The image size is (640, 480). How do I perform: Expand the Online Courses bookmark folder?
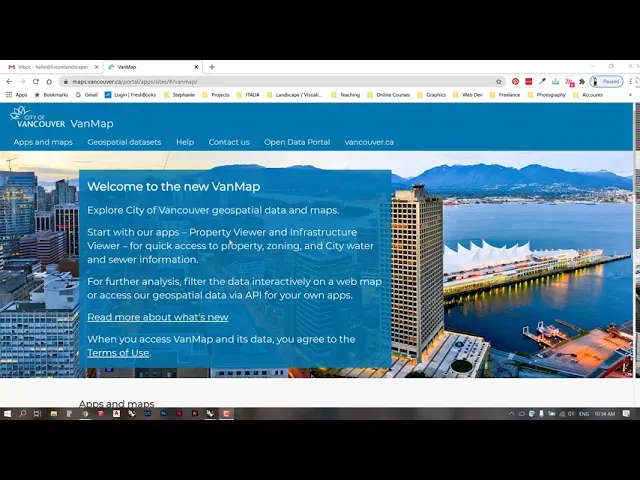click(389, 94)
